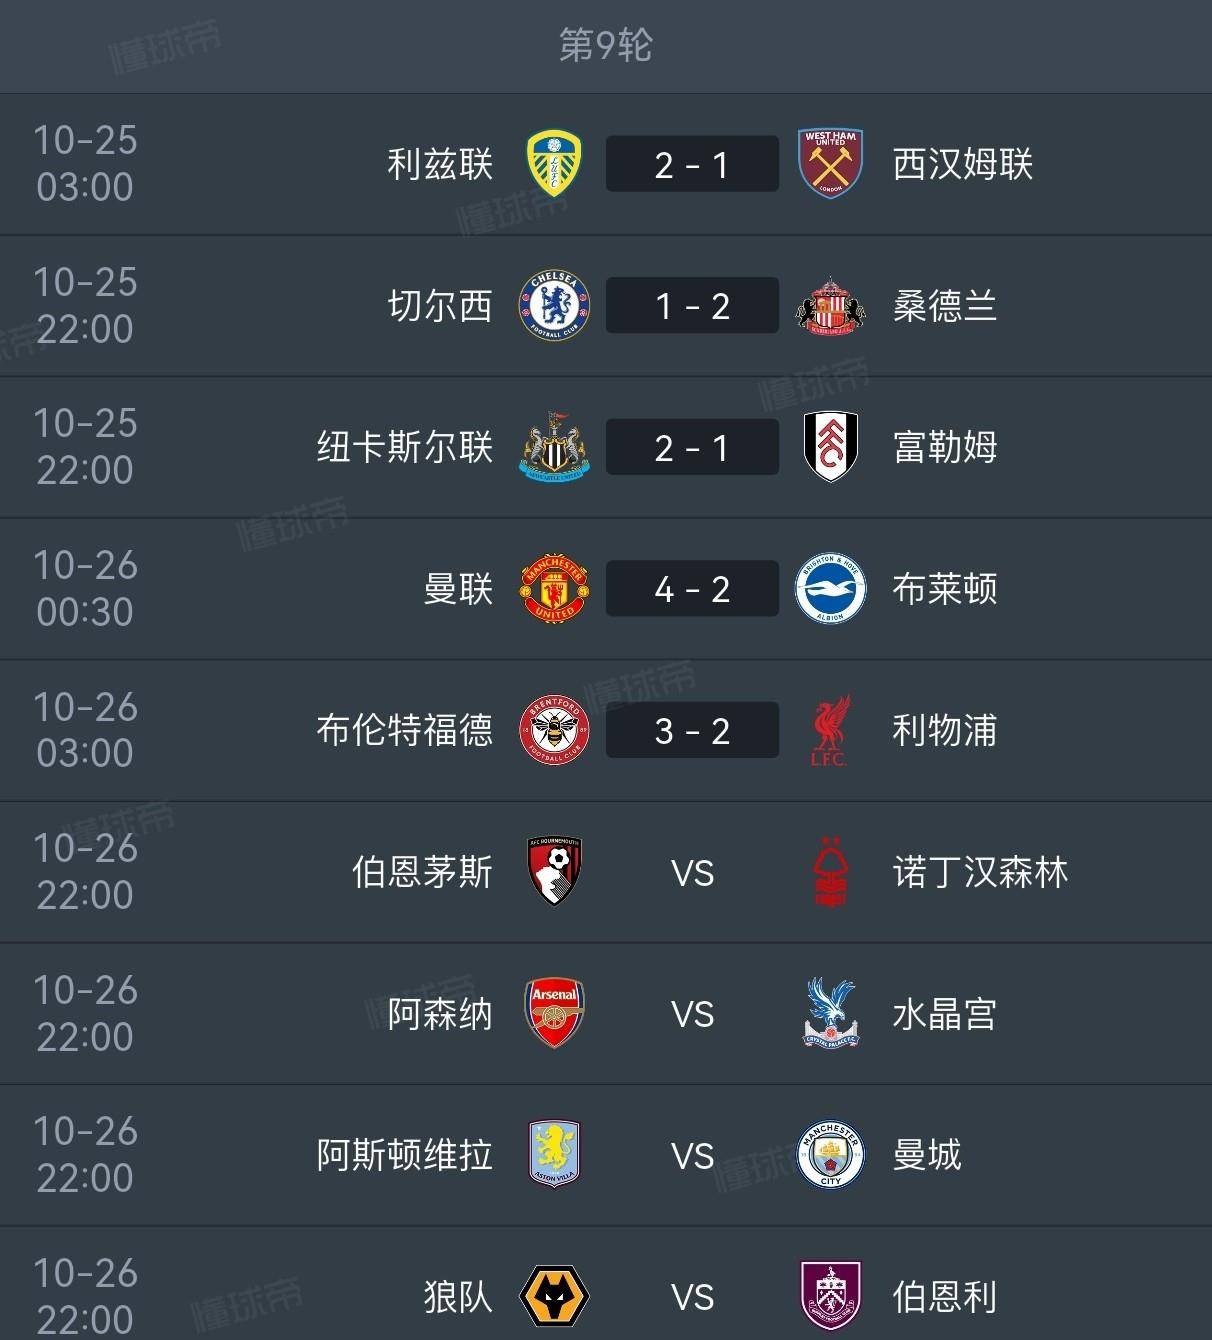Viewport: 1212px width, 1340px height.
Task: Click the Manchester City badge
Action: (x=829, y=1155)
